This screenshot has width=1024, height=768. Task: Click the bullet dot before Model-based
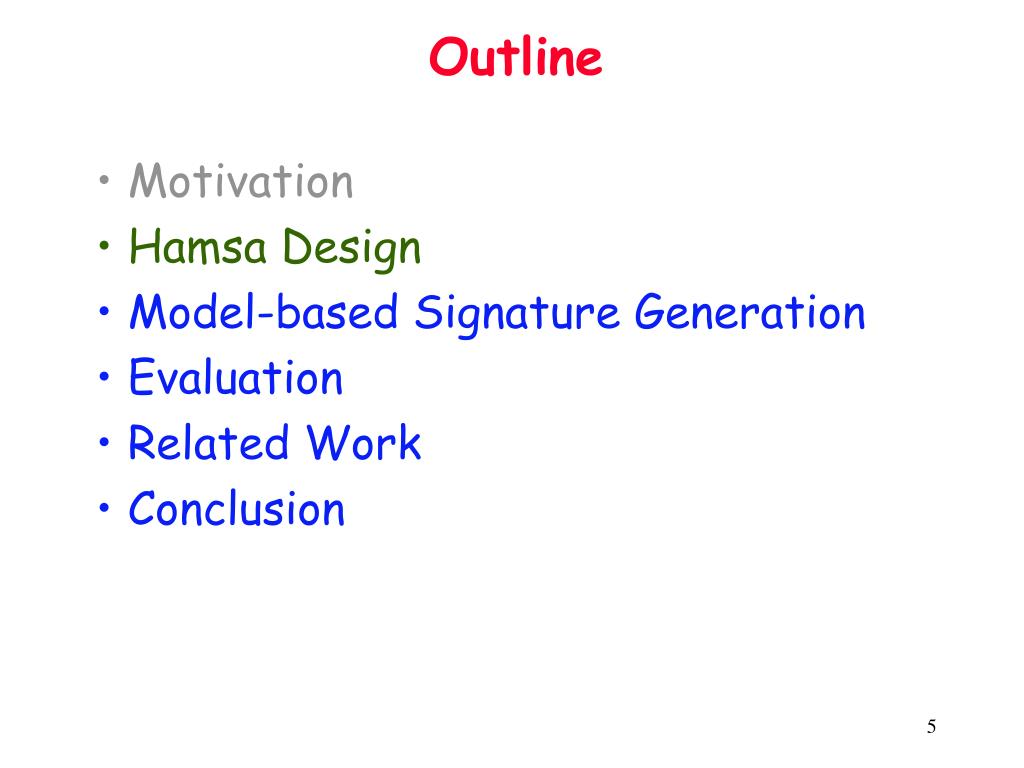(x=104, y=312)
